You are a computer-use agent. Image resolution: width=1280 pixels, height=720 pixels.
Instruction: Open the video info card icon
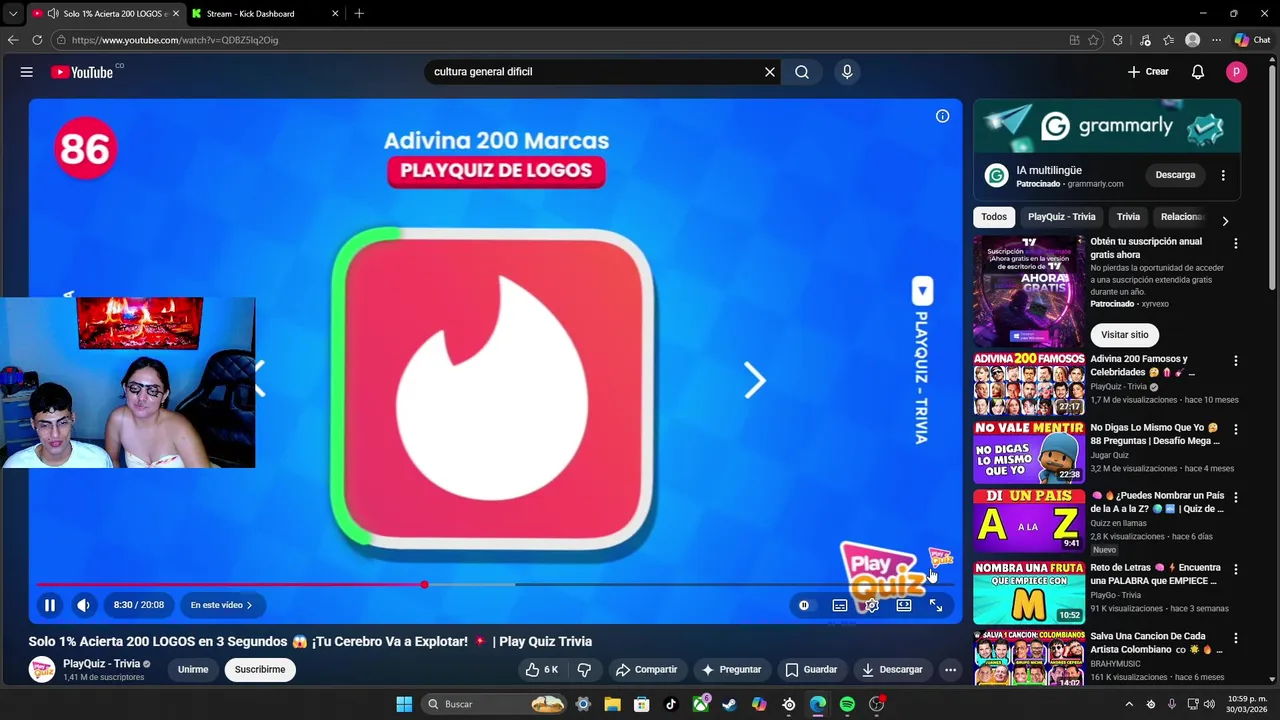[x=942, y=117]
